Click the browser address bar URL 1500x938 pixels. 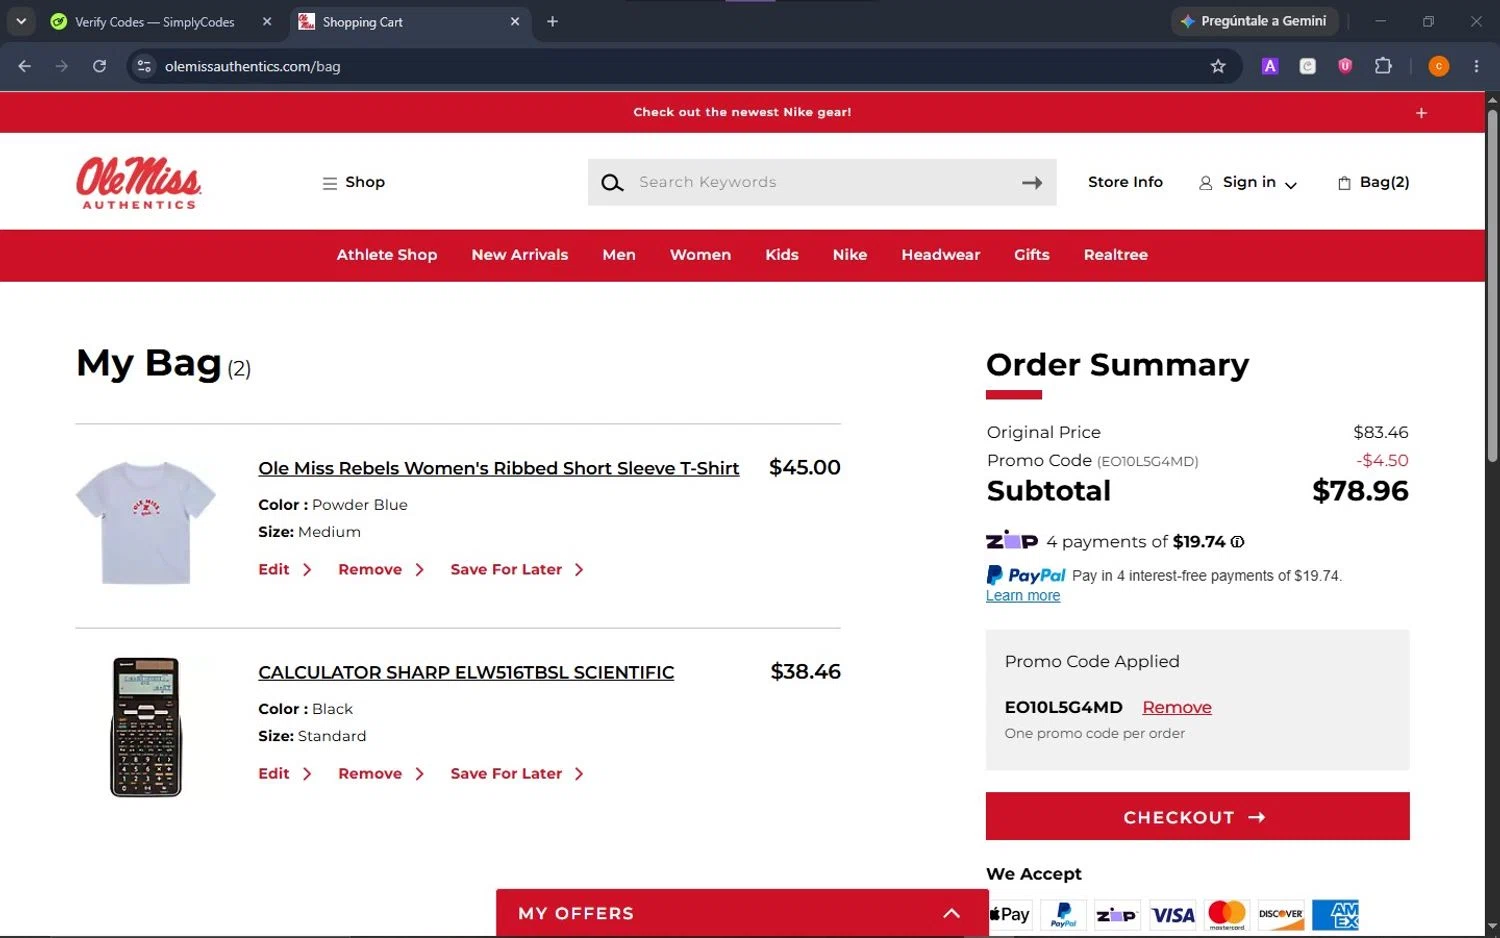tap(252, 66)
